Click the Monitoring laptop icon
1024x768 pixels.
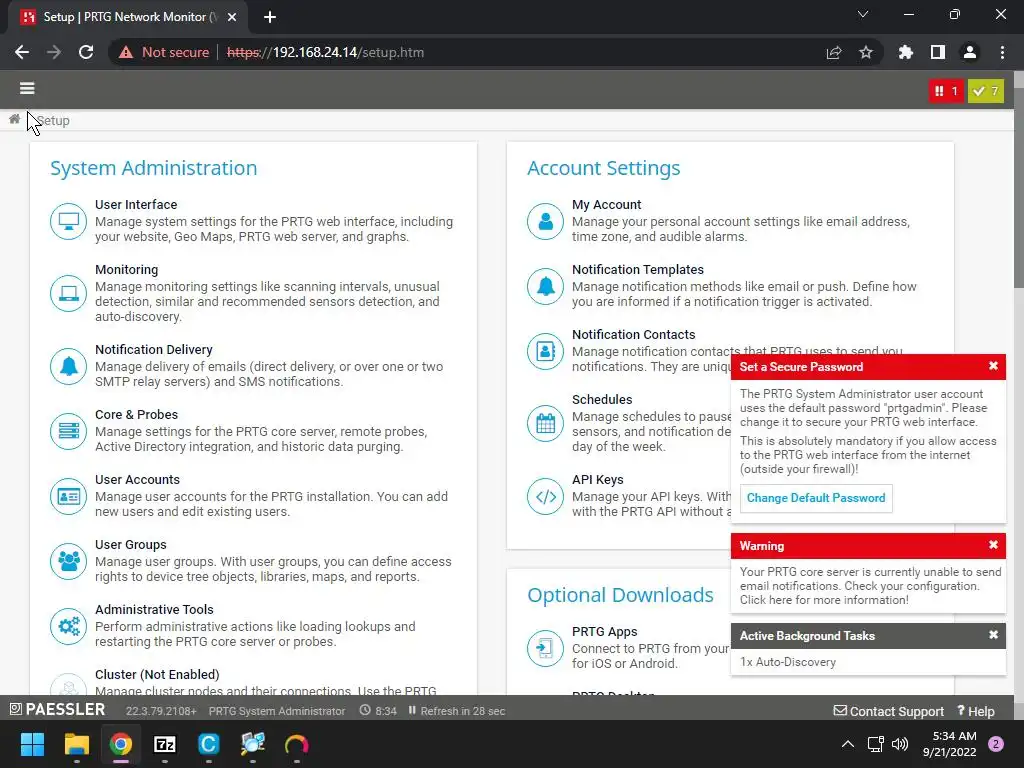(69, 293)
